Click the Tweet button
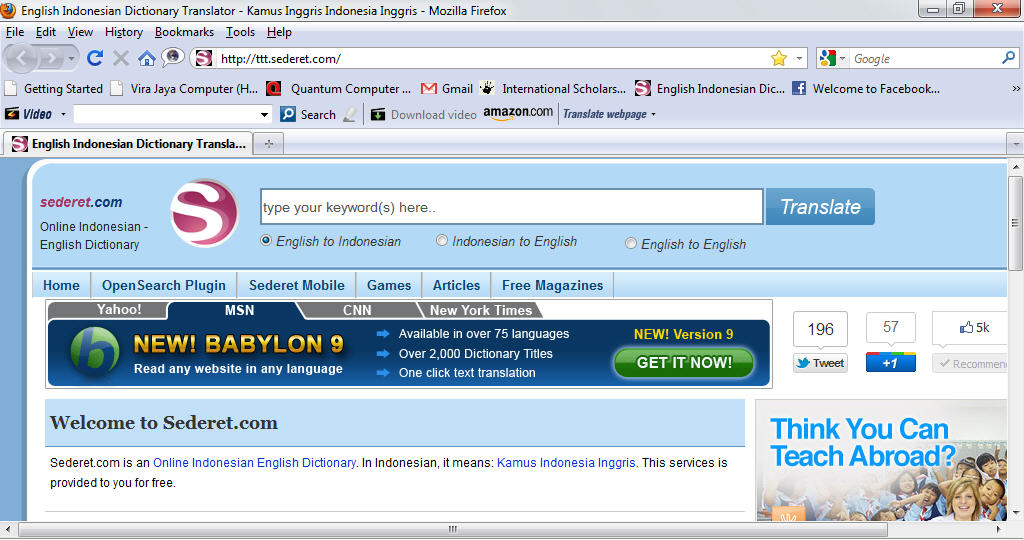 point(820,363)
